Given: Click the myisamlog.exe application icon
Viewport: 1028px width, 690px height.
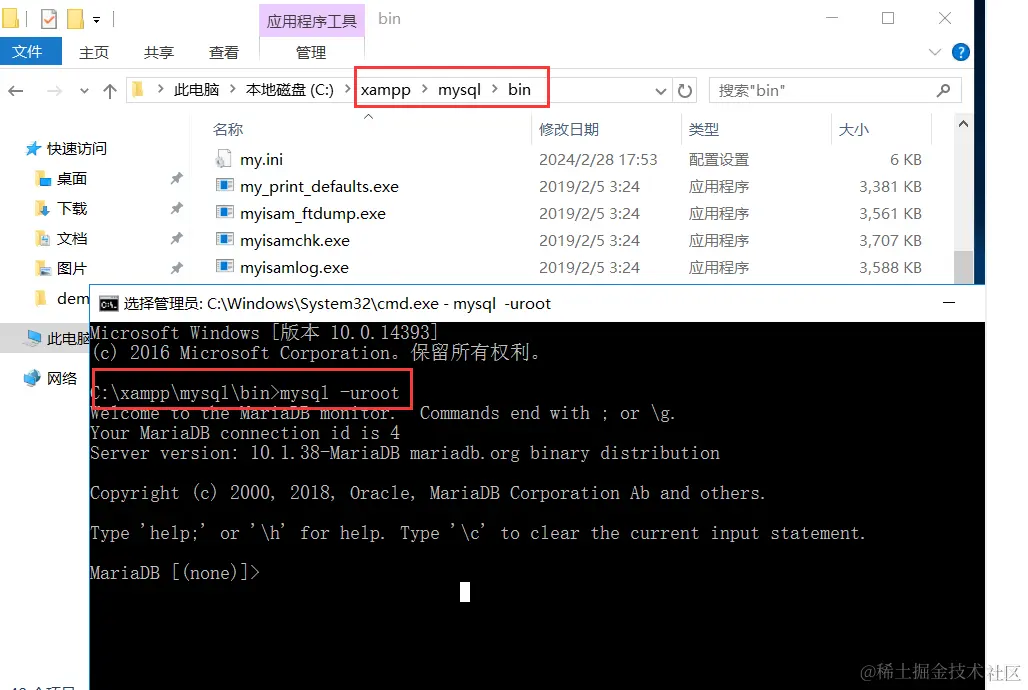Looking at the screenshot, I should coord(224,266).
